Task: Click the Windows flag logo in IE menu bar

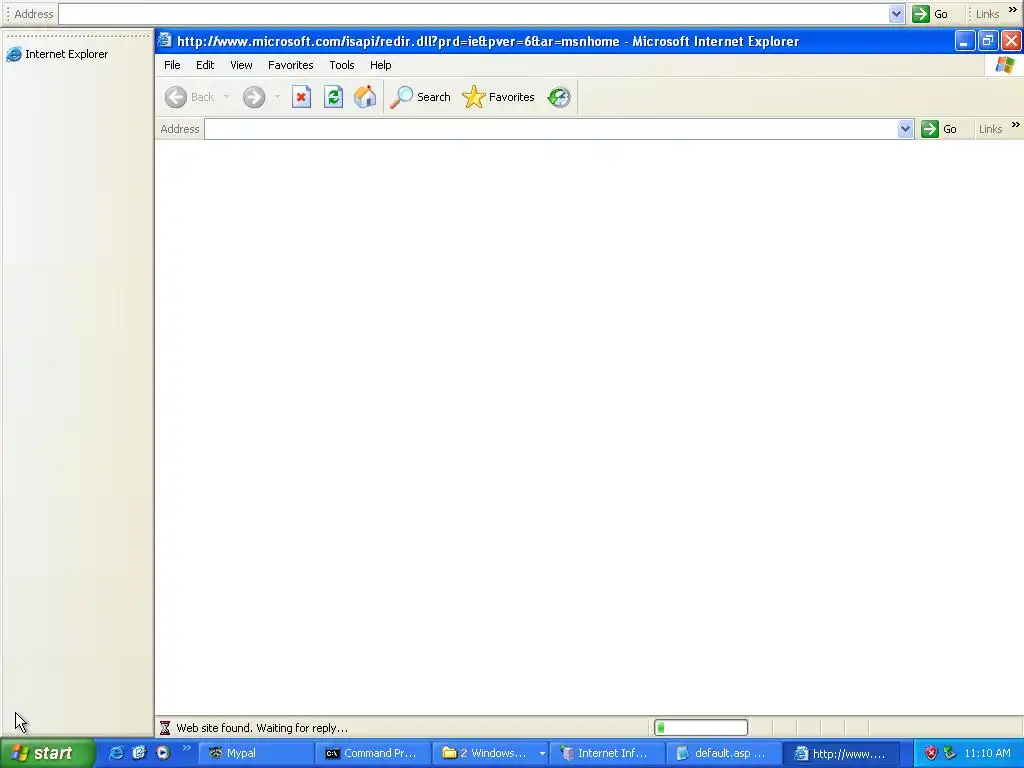Action: (x=1005, y=65)
